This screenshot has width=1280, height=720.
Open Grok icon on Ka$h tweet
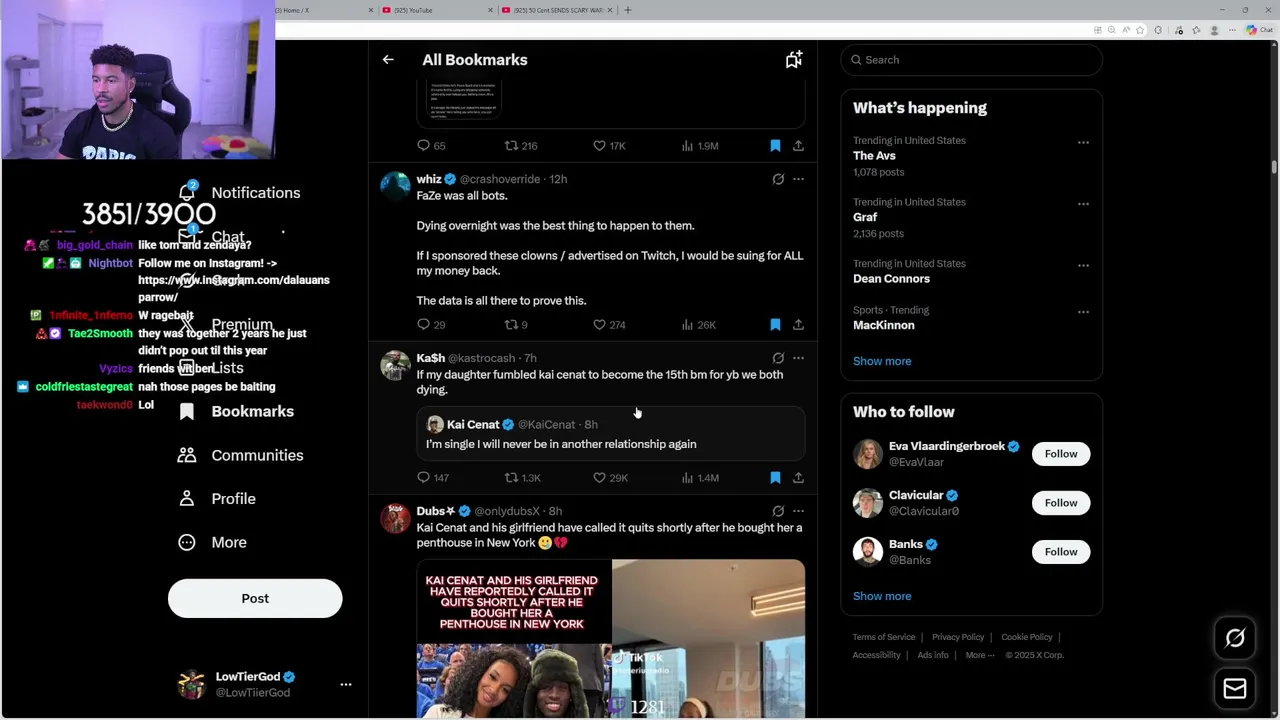778,358
